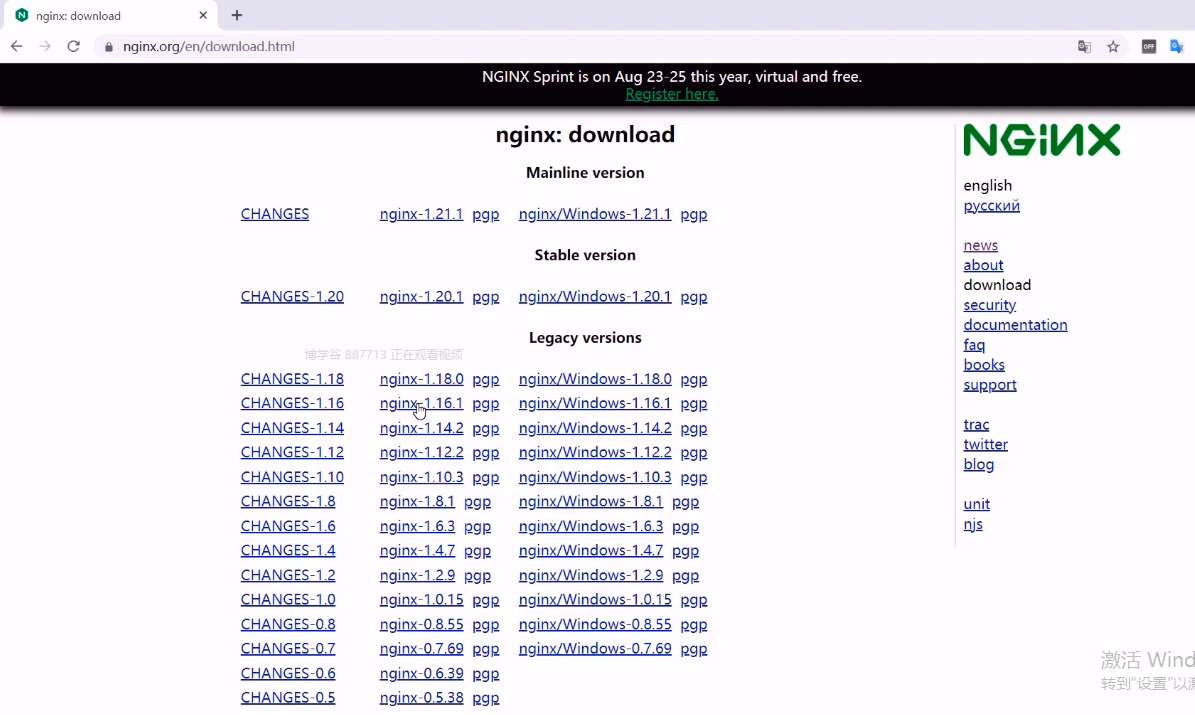Click the browser forward arrow
1195x715 pixels.
[x=45, y=46]
